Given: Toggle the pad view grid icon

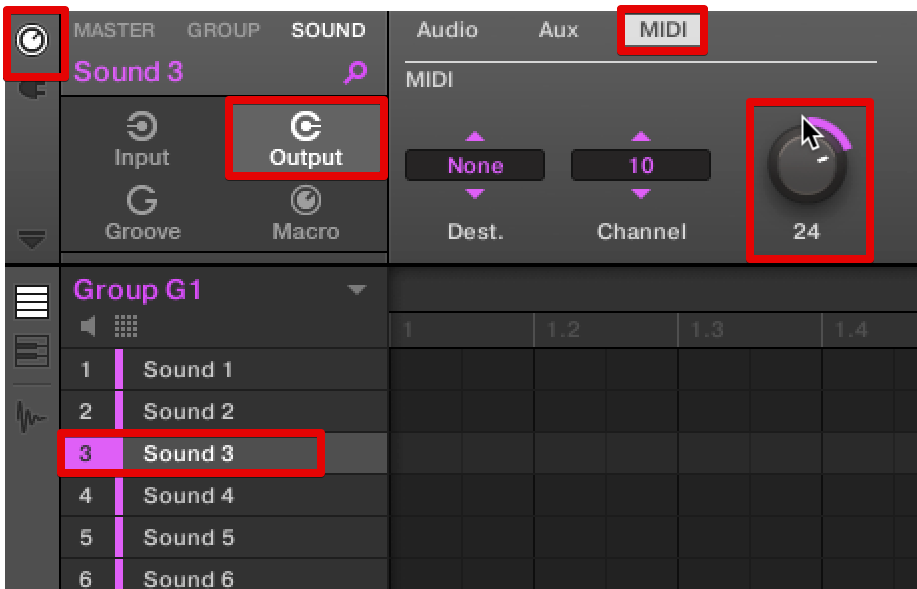Looking at the screenshot, I should tap(126, 325).
